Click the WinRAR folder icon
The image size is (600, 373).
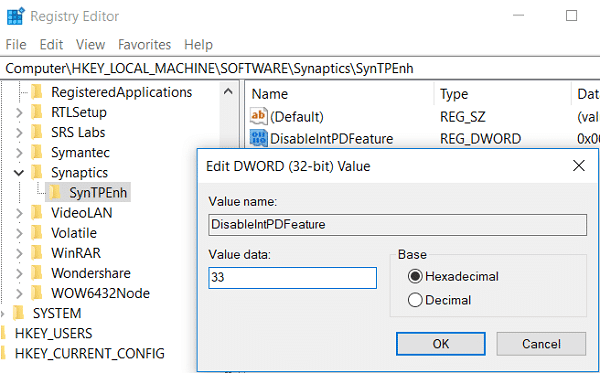pyautogui.click(x=37, y=253)
